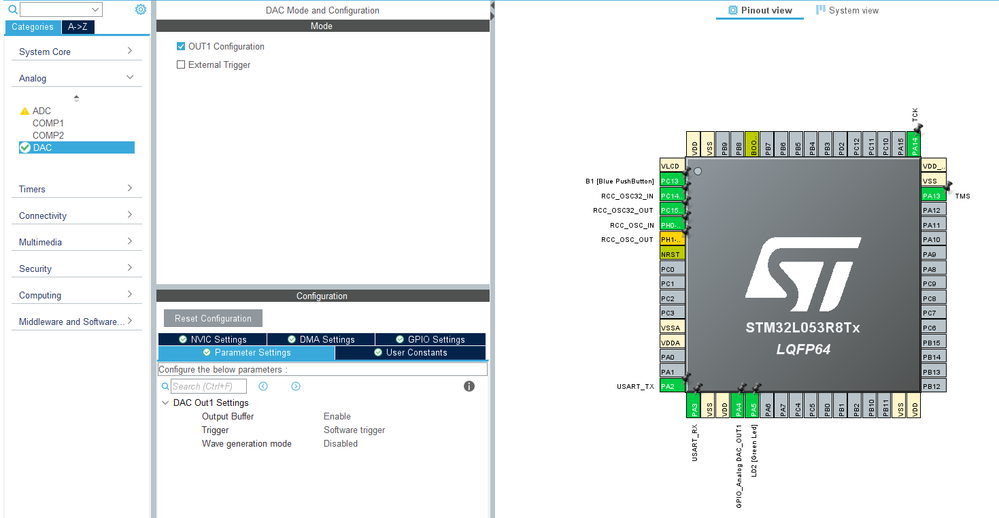Select the PA9 pin on chip
Screen dimensions: 999x518
[933, 254]
